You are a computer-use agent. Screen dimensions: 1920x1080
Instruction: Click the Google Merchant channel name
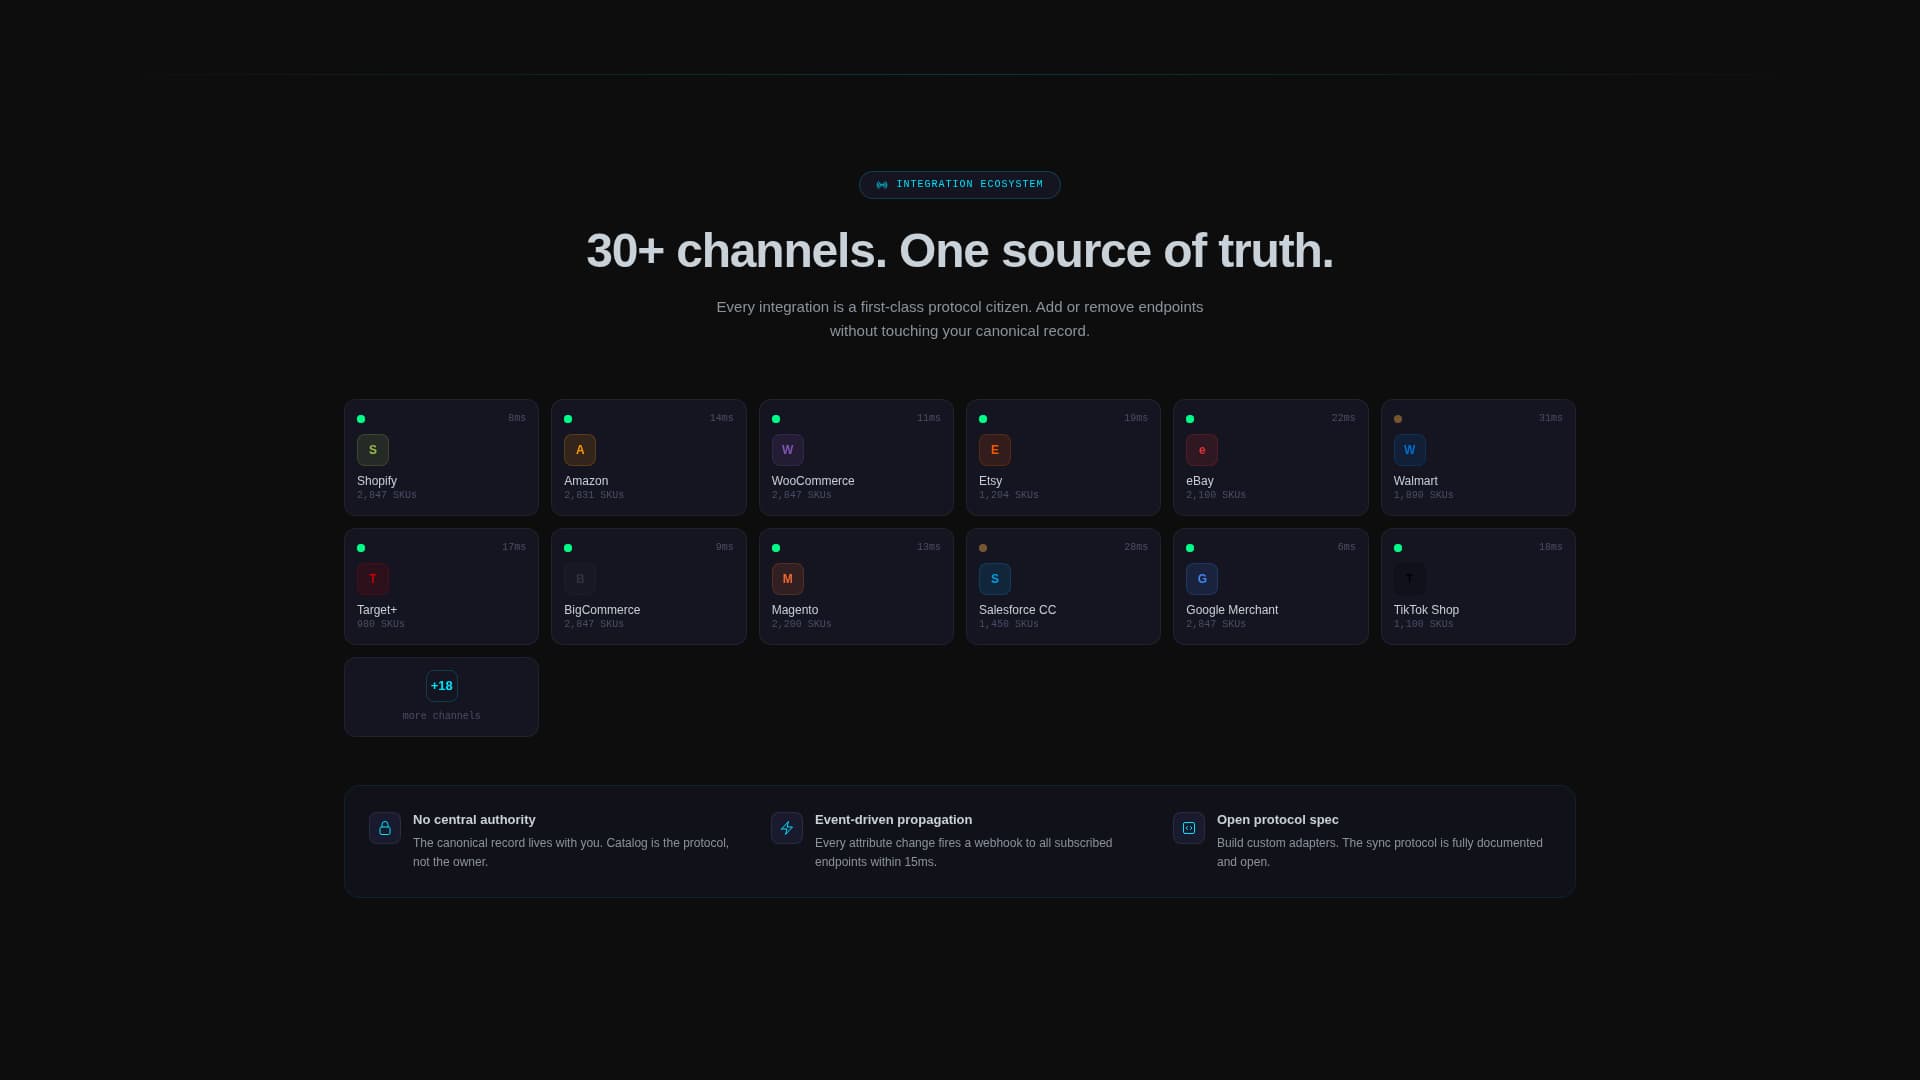tap(1232, 610)
